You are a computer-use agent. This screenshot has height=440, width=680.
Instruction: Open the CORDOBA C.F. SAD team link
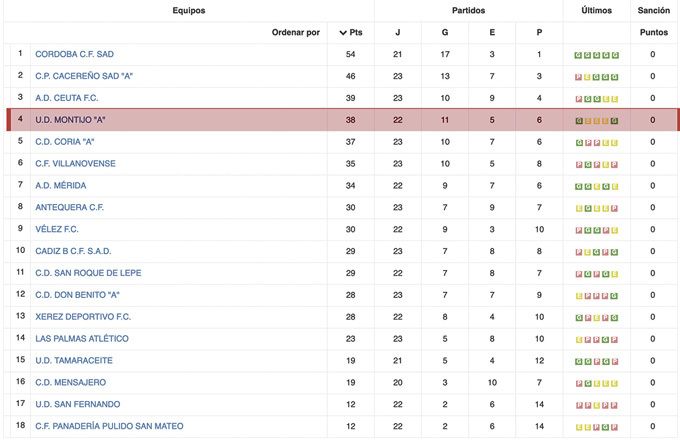click(x=75, y=54)
